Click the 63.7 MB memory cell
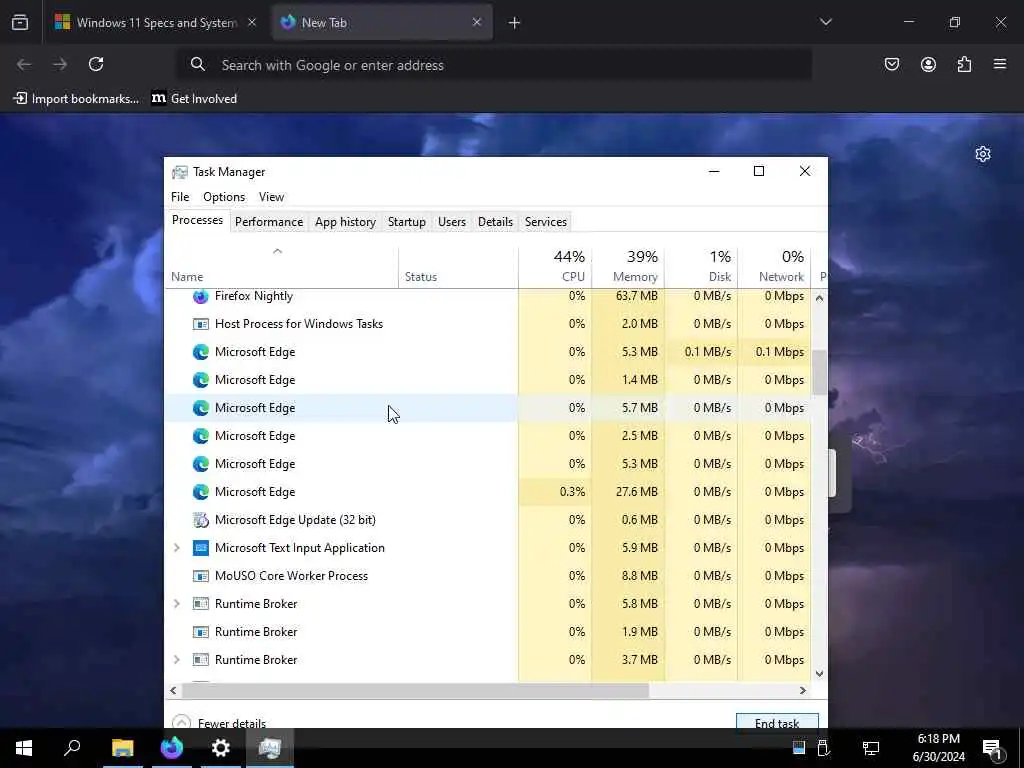Screen dimensions: 1024x768 628,296
